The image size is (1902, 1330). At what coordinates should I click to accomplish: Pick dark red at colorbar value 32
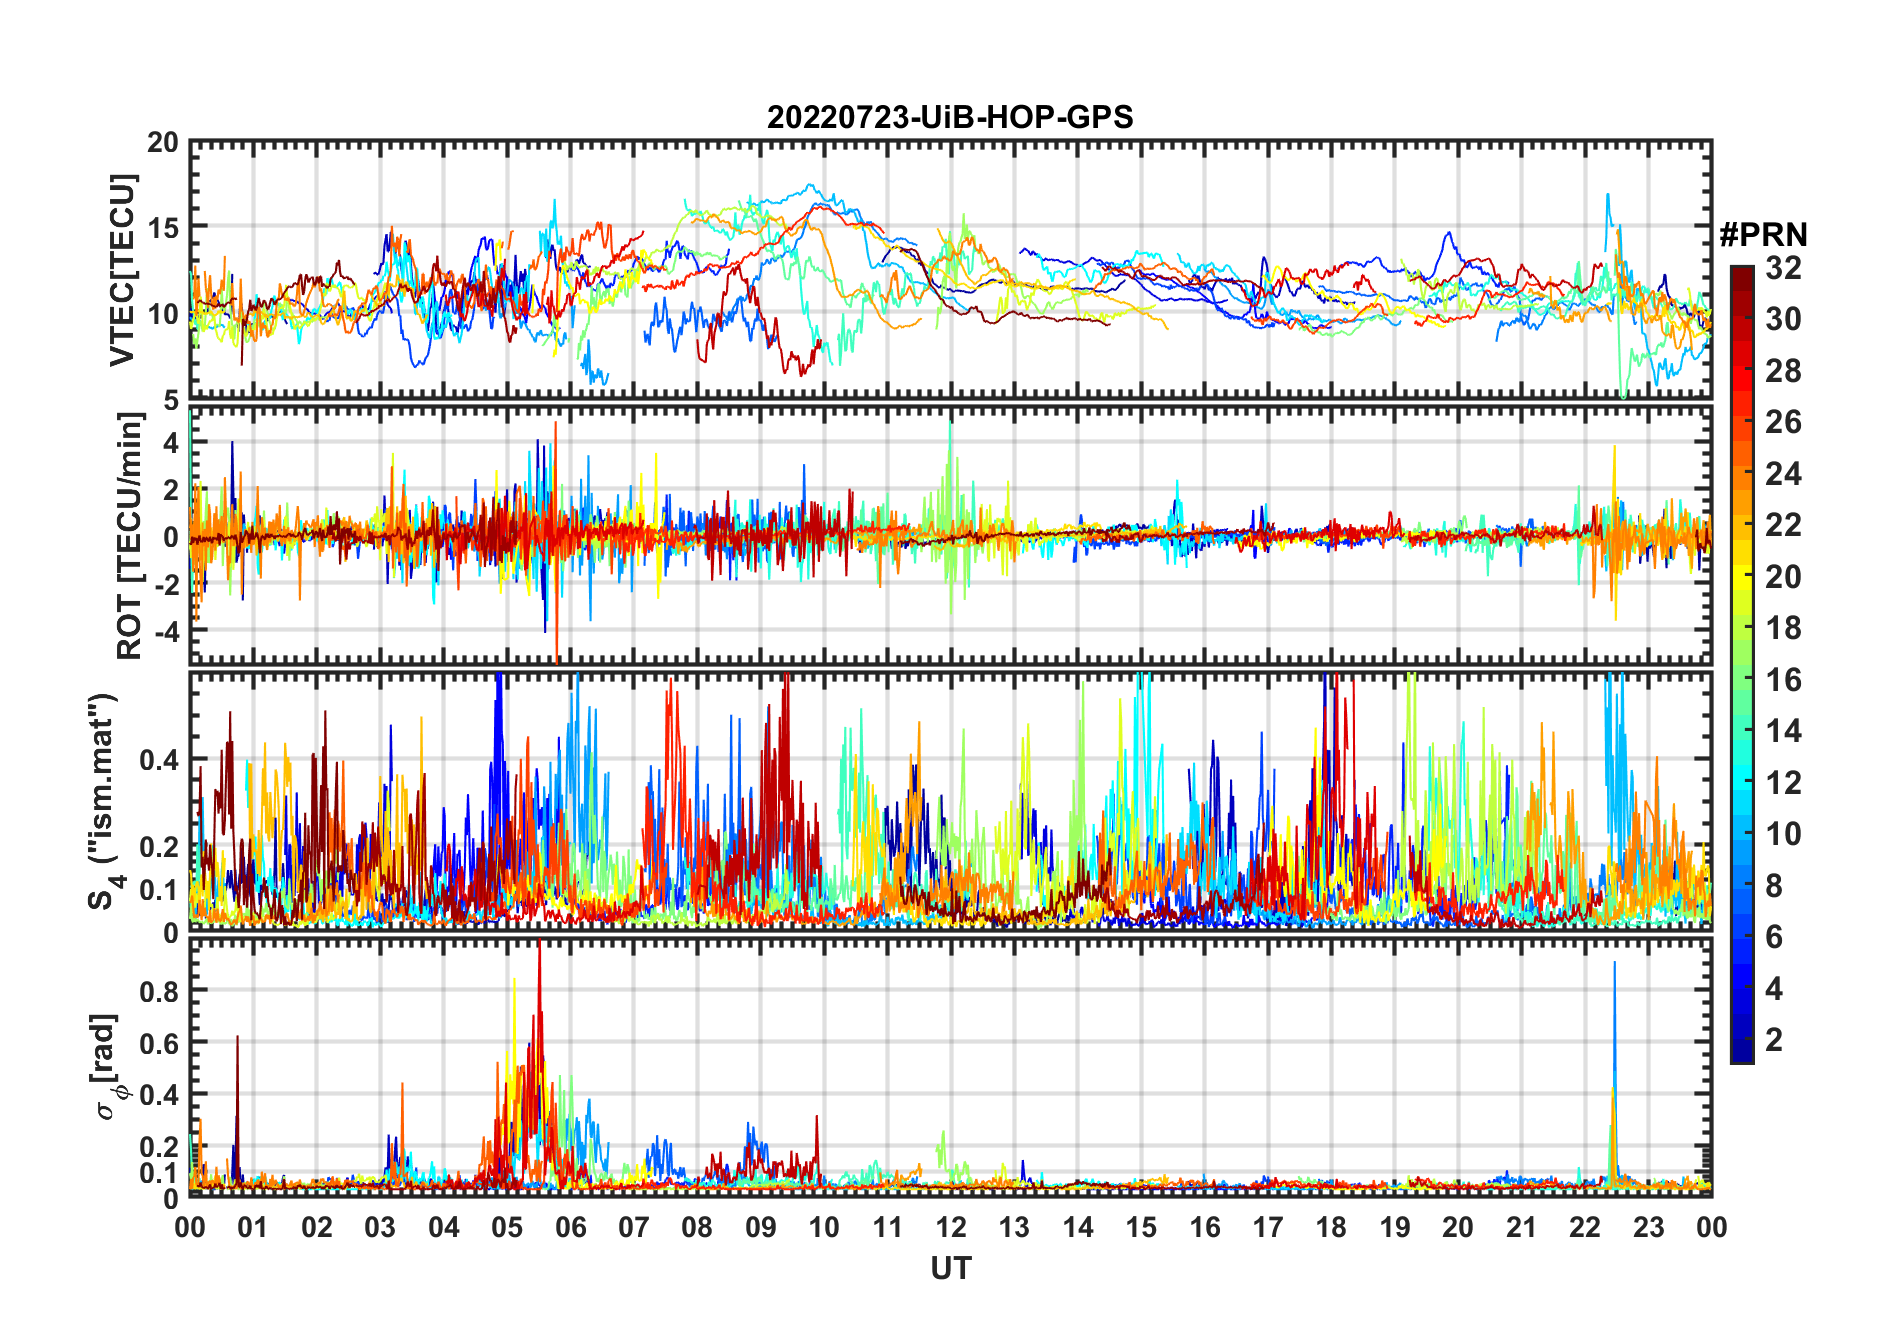[x=1742, y=272]
